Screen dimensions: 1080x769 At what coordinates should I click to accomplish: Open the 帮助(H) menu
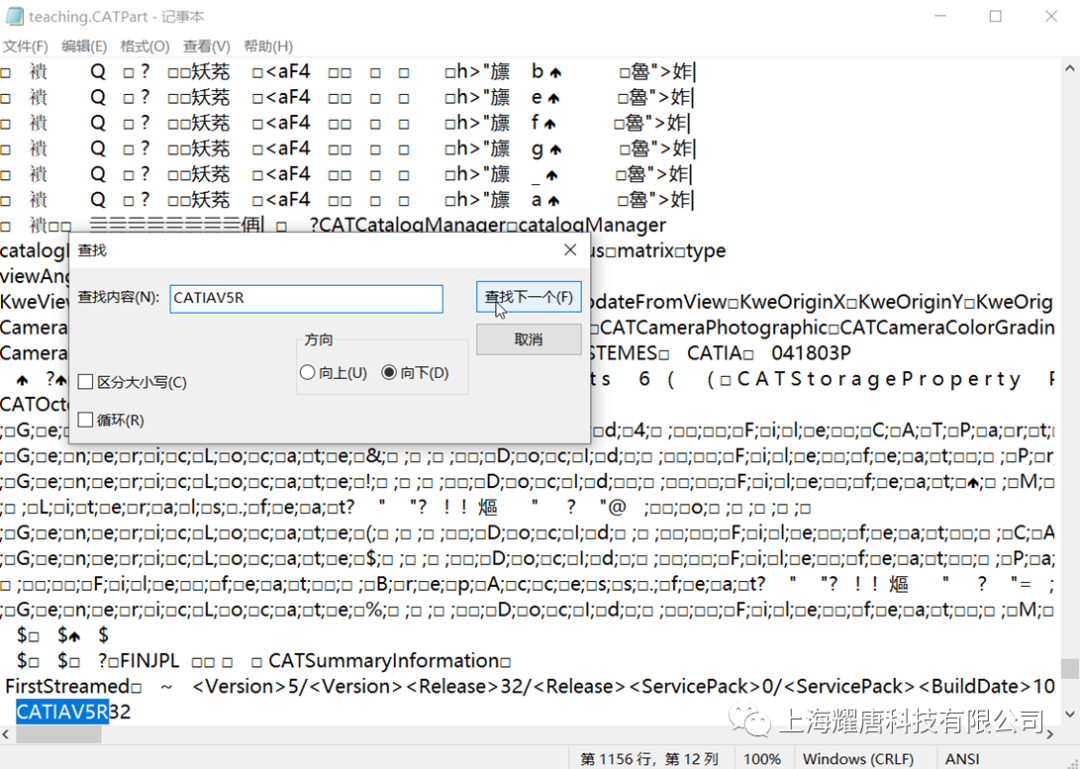[268, 46]
